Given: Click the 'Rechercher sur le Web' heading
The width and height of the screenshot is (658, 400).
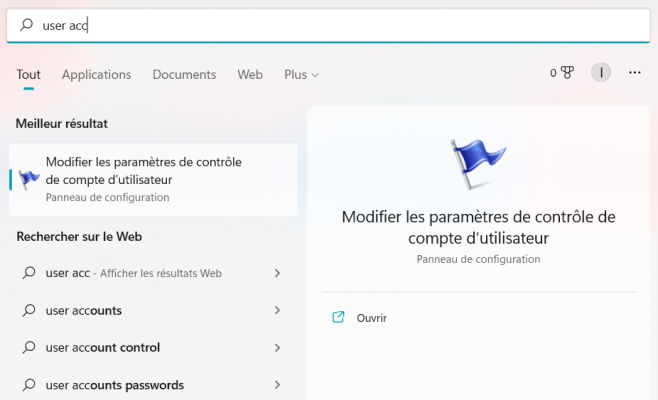Looking at the screenshot, I should 79,236.
